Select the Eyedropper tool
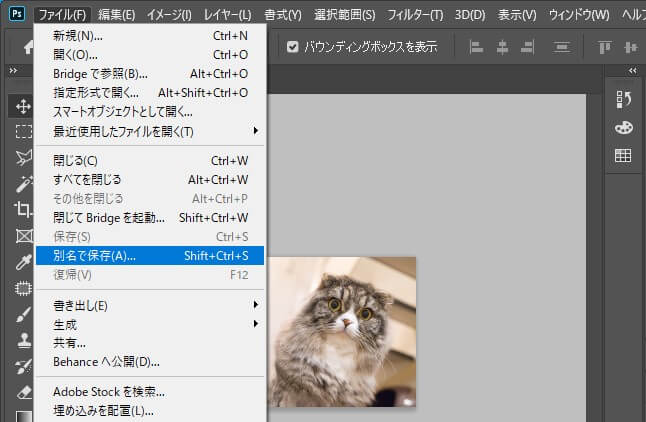 [x=23, y=262]
